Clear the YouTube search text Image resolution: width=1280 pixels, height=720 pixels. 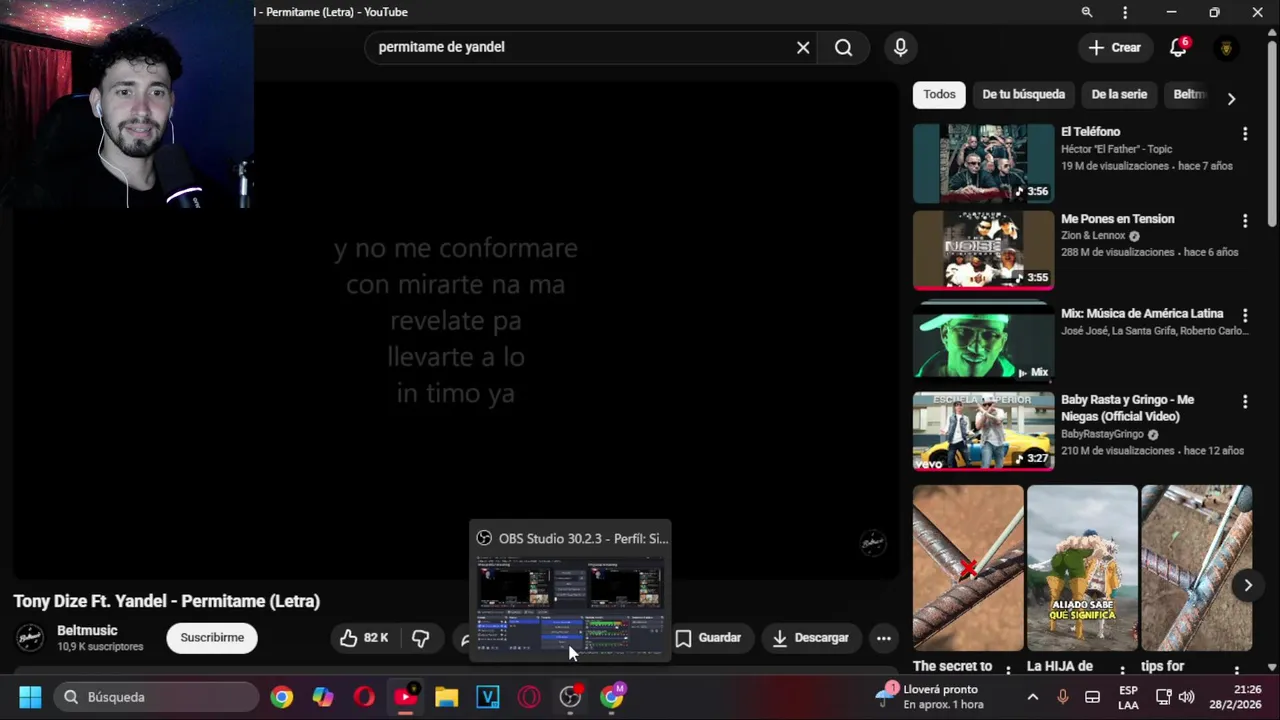(x=803, y=47)
